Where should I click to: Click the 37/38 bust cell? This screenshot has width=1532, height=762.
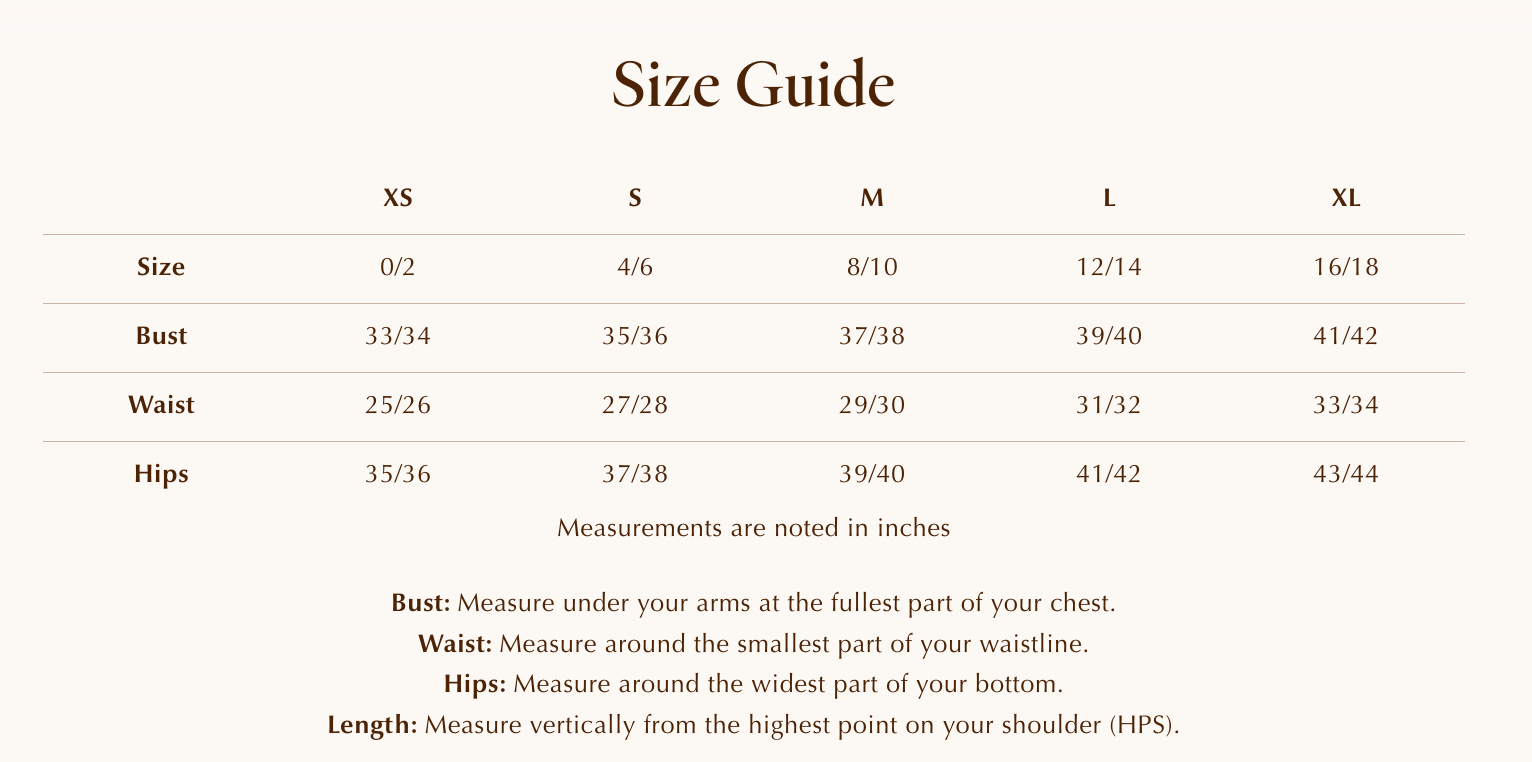click(x=872, y=336)
